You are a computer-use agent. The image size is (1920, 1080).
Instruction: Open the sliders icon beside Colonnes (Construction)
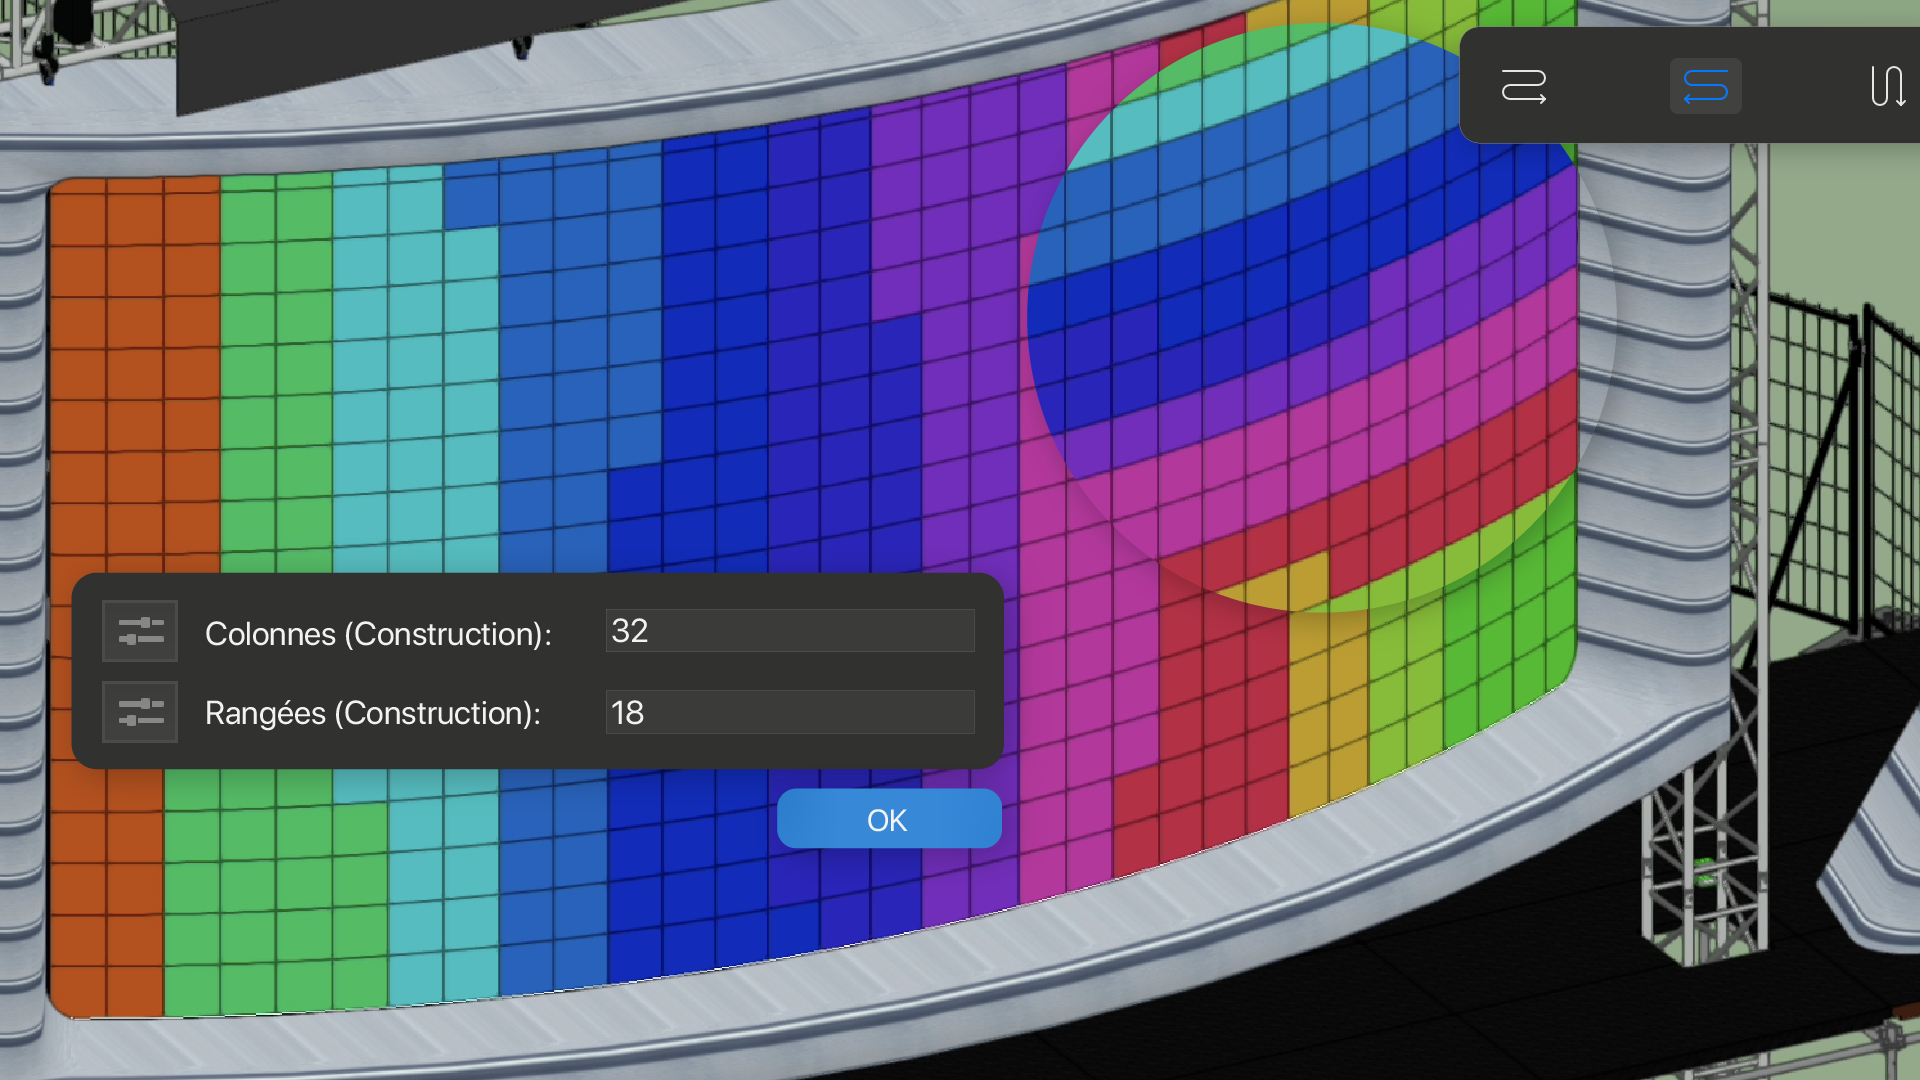[140, 631]
